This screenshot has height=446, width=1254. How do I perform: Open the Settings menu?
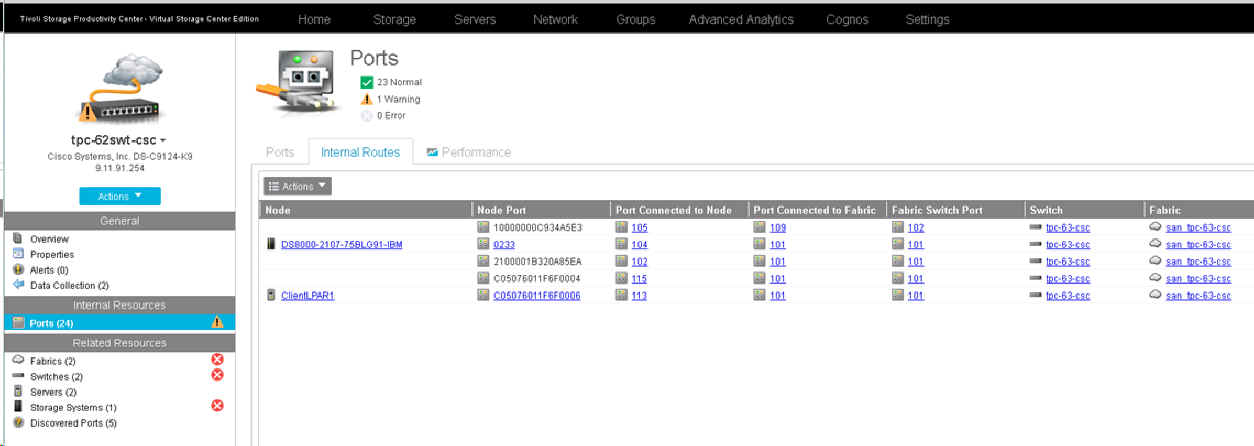pos(928,19)
